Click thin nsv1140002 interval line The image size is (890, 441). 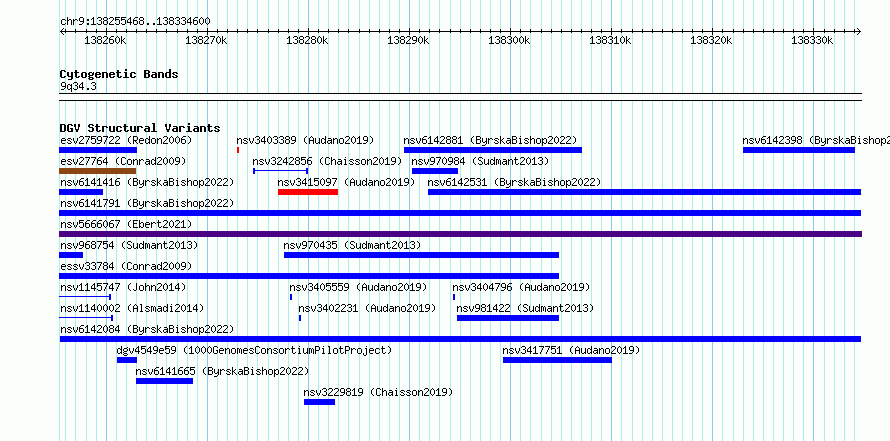tap(86, 318)
